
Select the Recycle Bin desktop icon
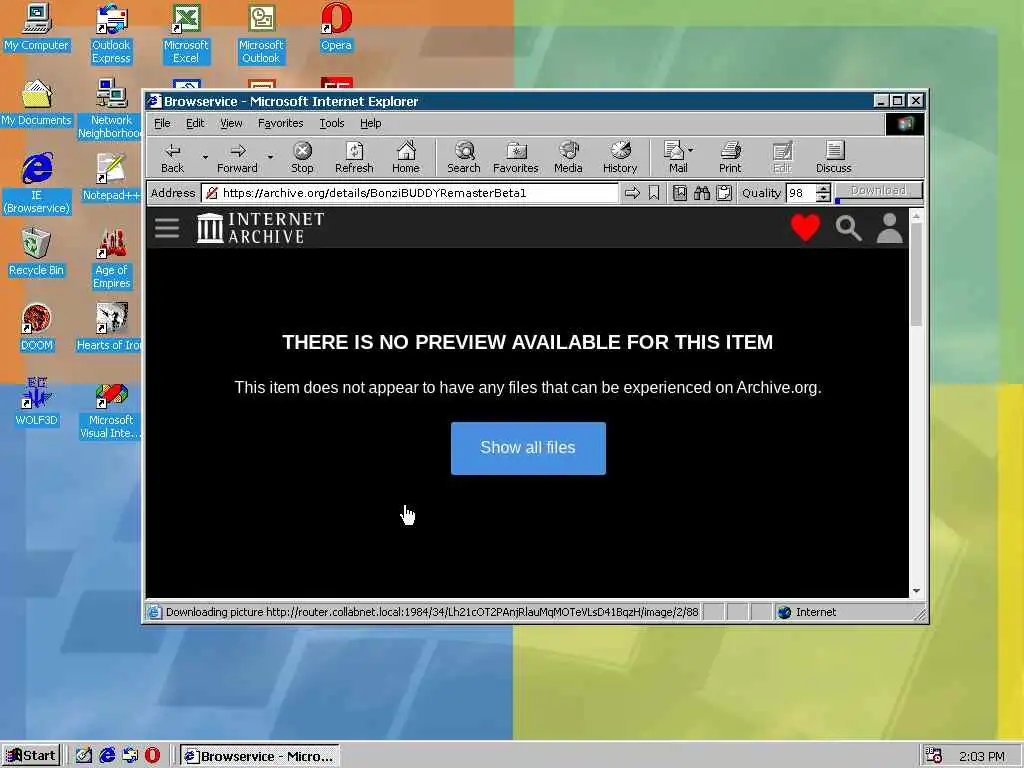coord(37,253)
